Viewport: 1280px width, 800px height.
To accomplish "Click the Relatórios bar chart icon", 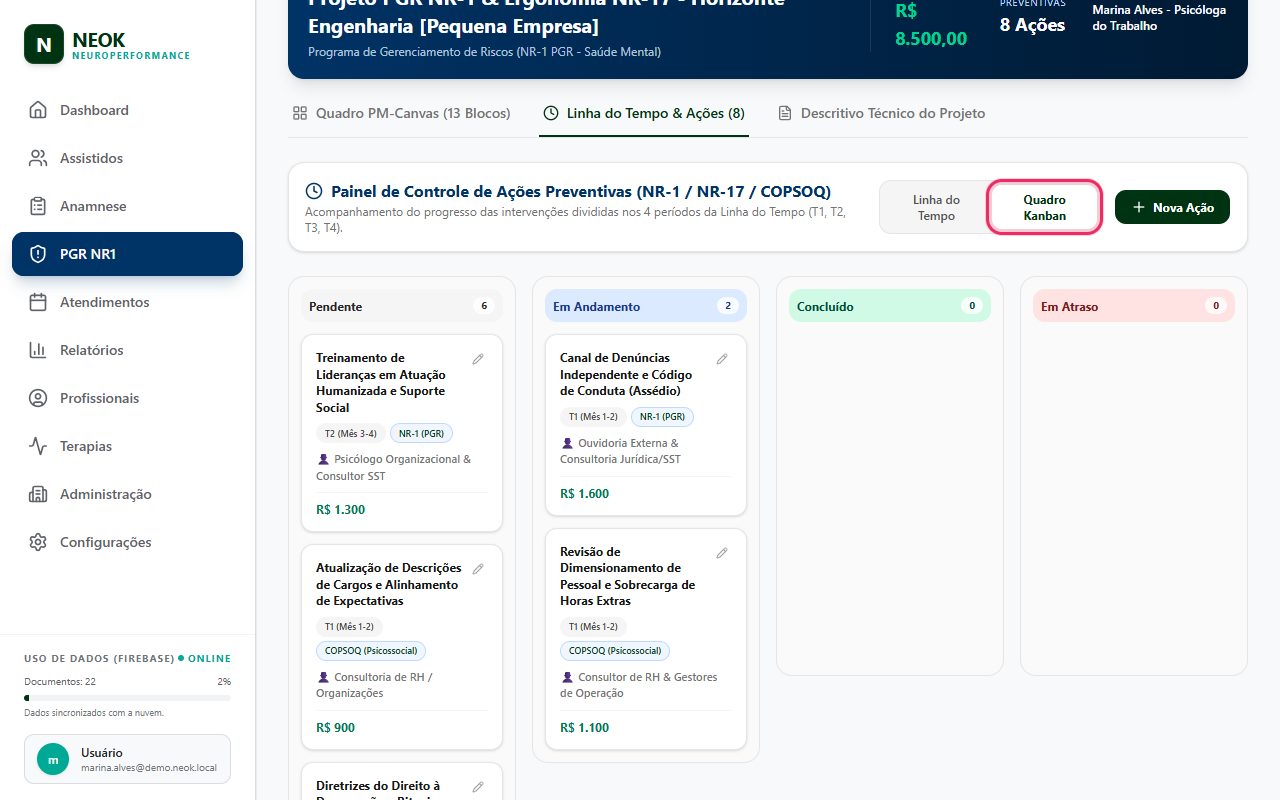I will pos(38,350).
